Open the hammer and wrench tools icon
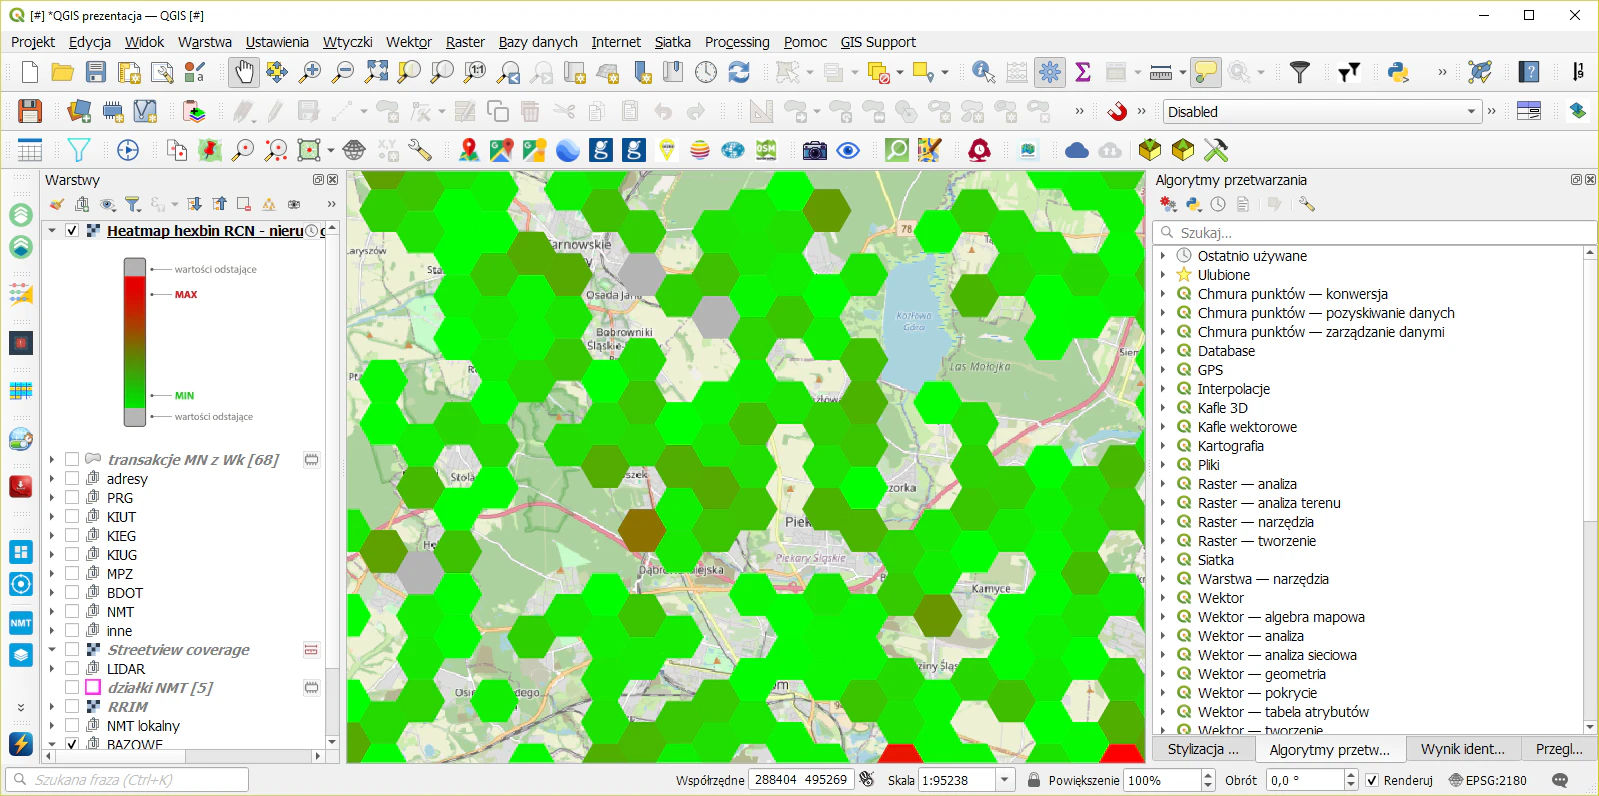This screenshot has width=1599, height=796. click(x=1216, y=150)
